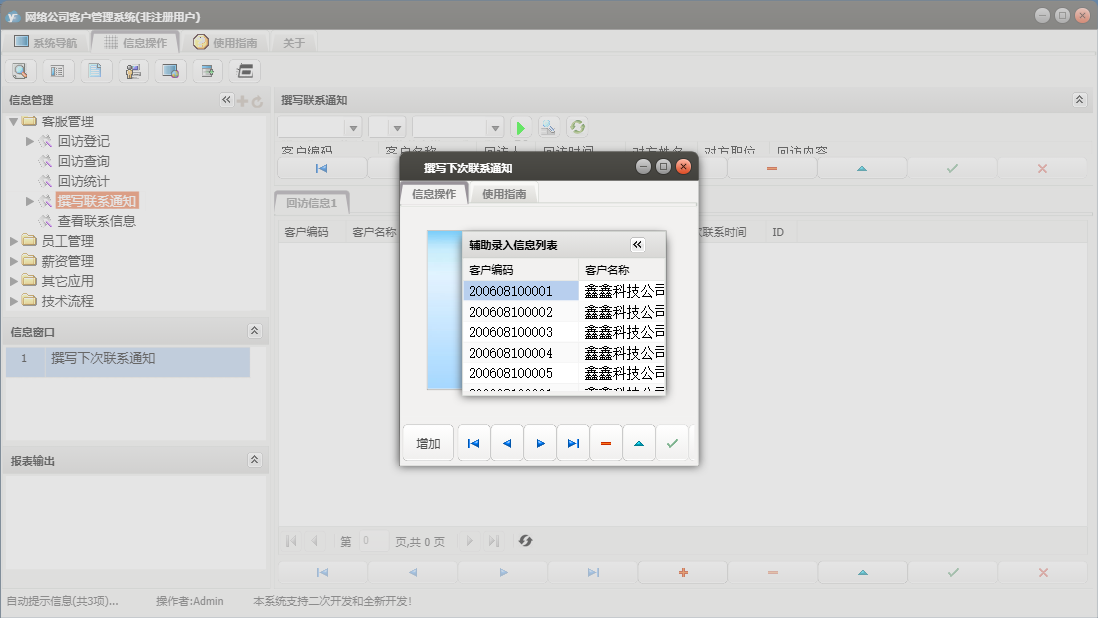Collapse the 辅助录入信息列表 popup panel
1098x618 pixels.
[637, 245]
